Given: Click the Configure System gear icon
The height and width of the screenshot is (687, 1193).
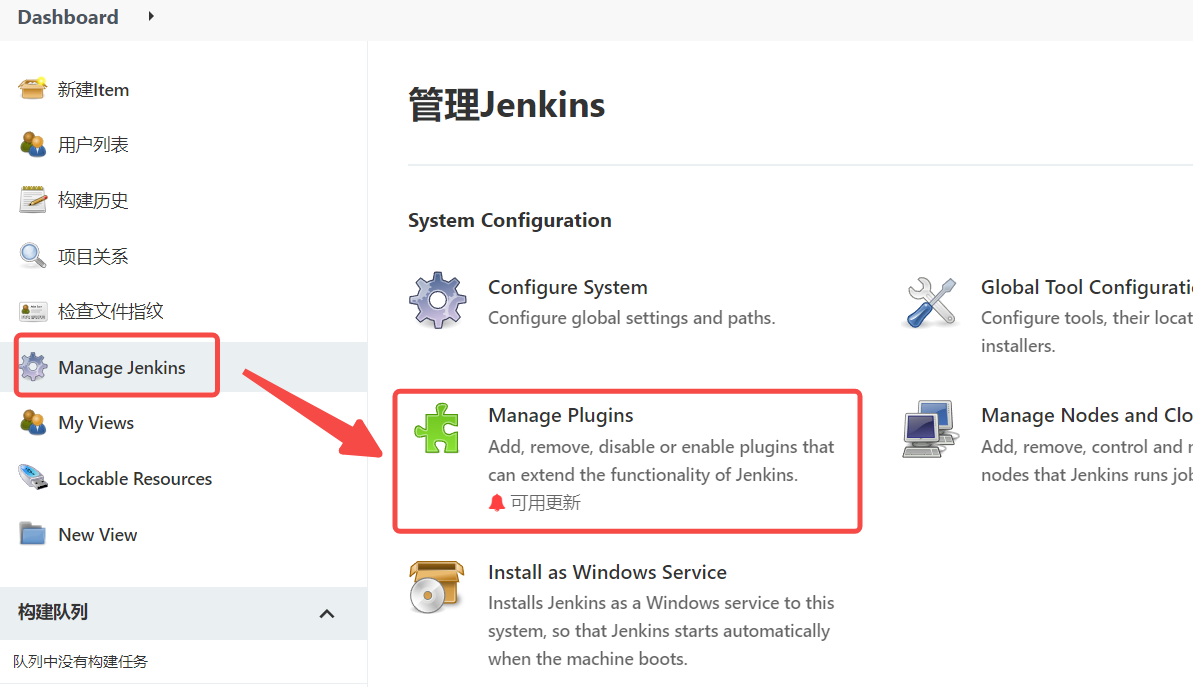Looking at the screenshot, I should coord(437,300).
